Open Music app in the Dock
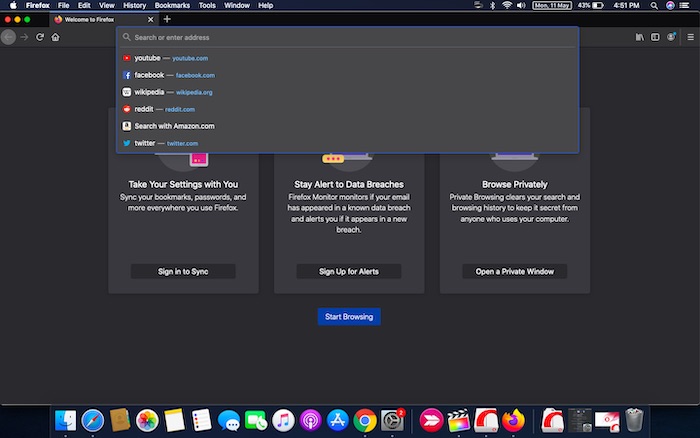 coord(283,421)
